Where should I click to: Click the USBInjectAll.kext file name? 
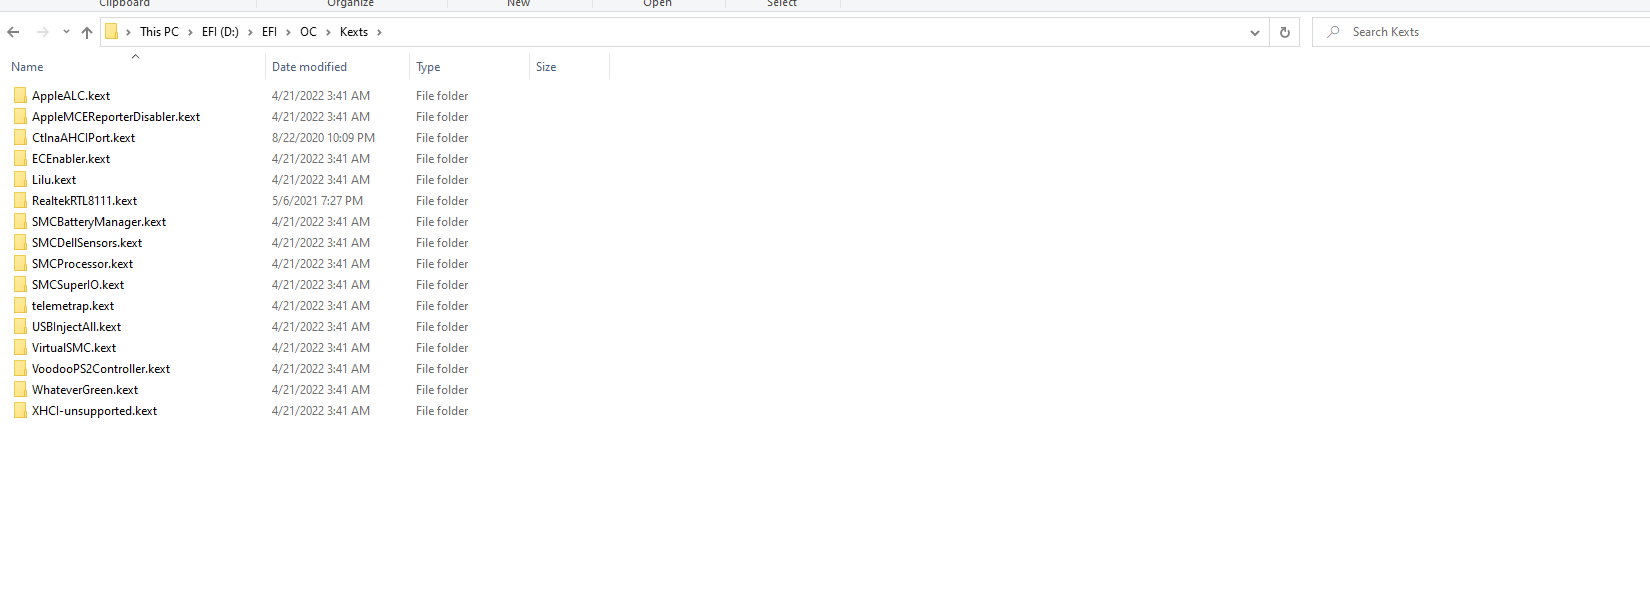76,327
